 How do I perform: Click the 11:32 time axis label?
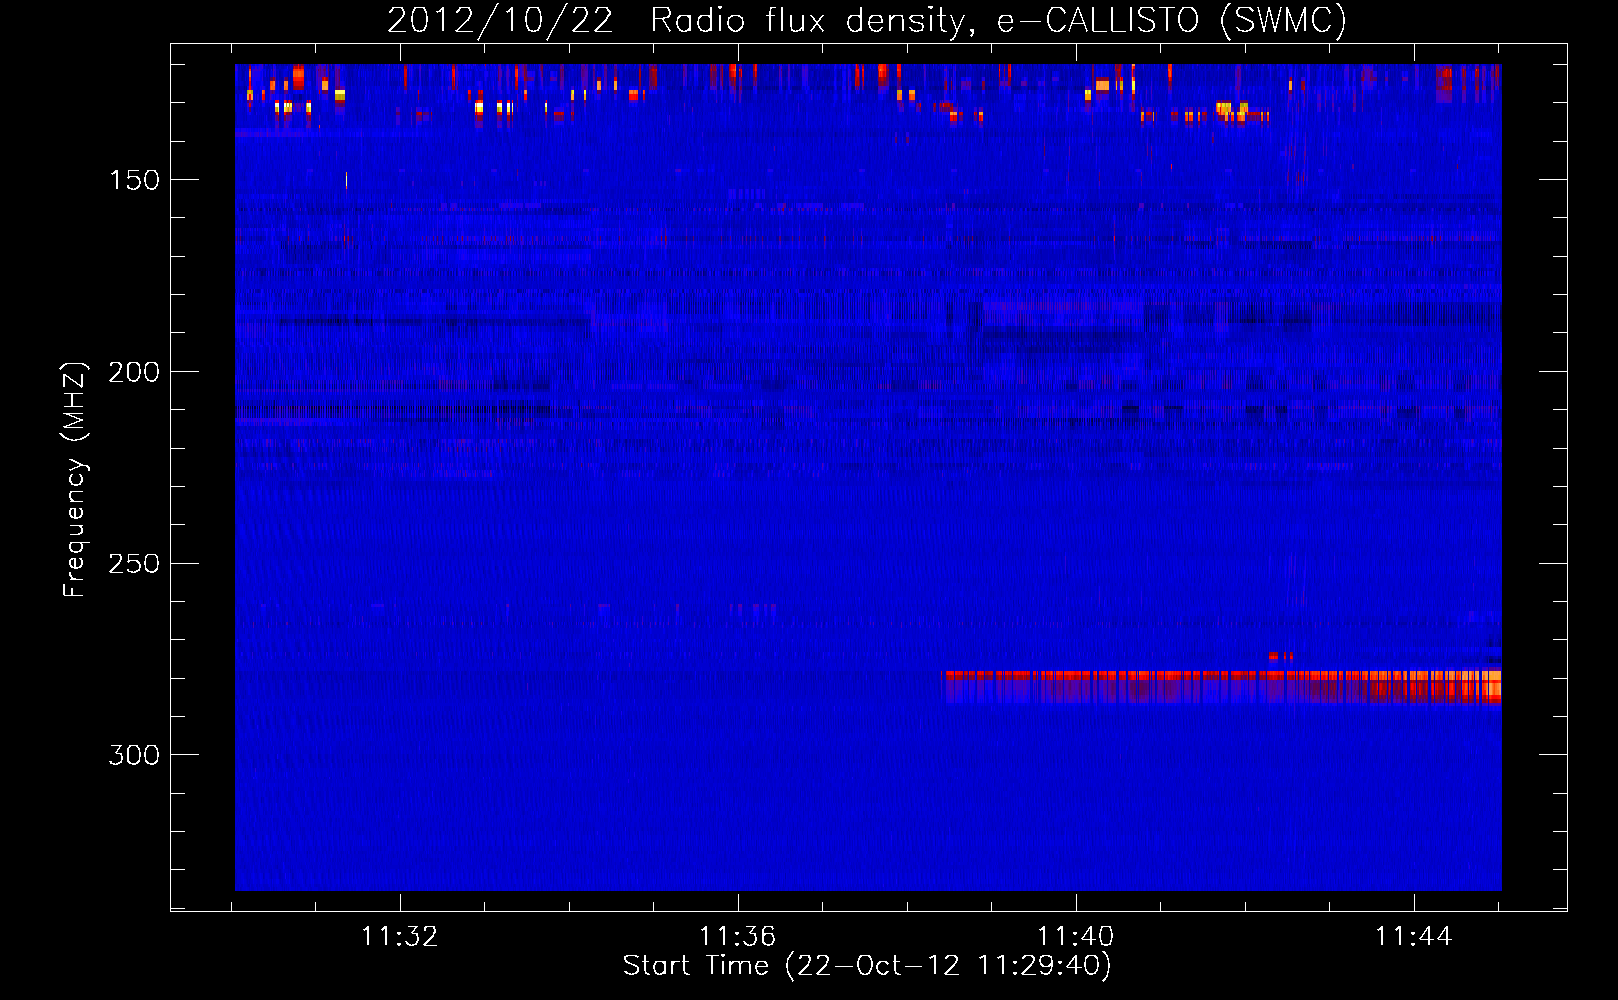point(400,937)
